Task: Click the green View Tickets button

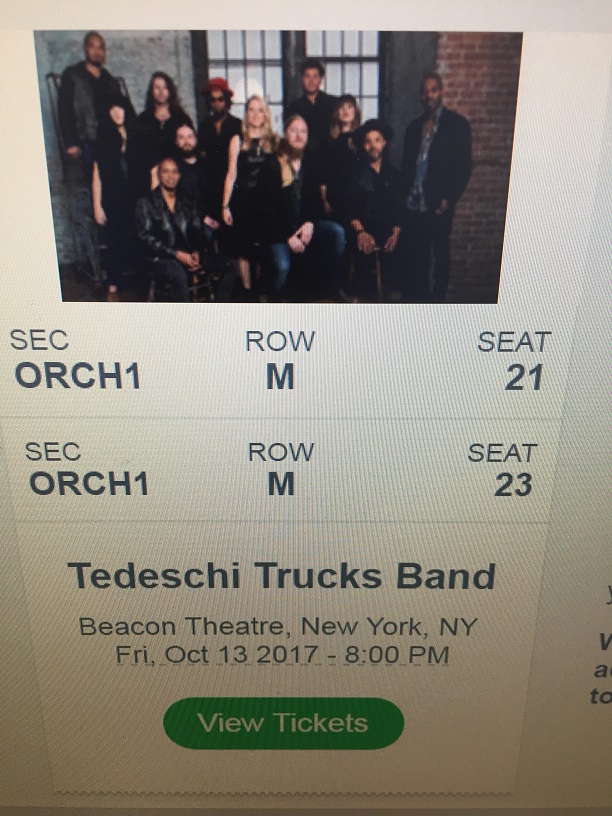Action: click(x=284, y=723)
